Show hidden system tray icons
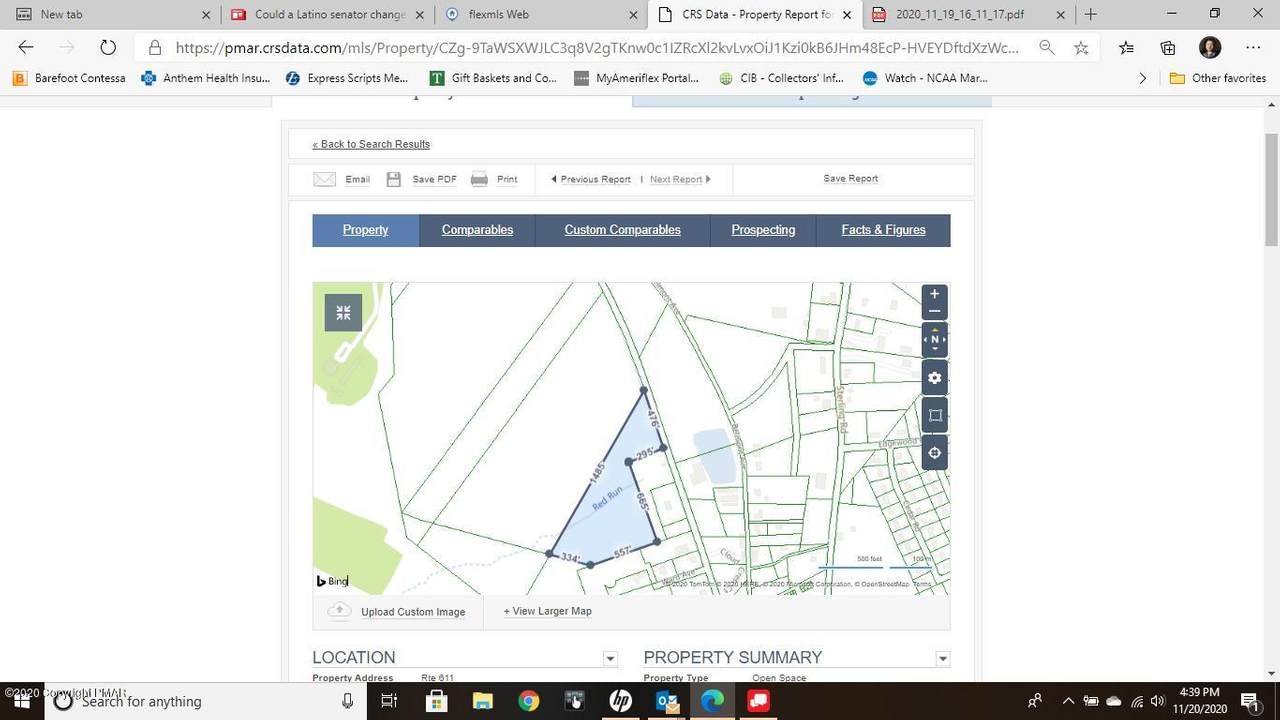The width and height of the screenshot is (1280, 720). (1068, 701)
